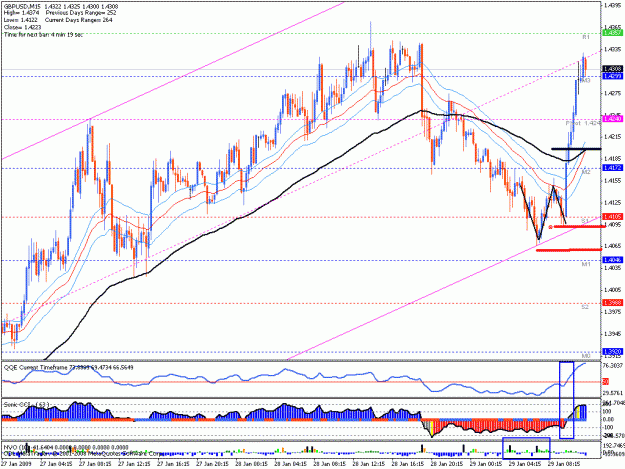
Task: Click the '28 Jan 12:15' time axis label
Action: (x=368, y=464)
